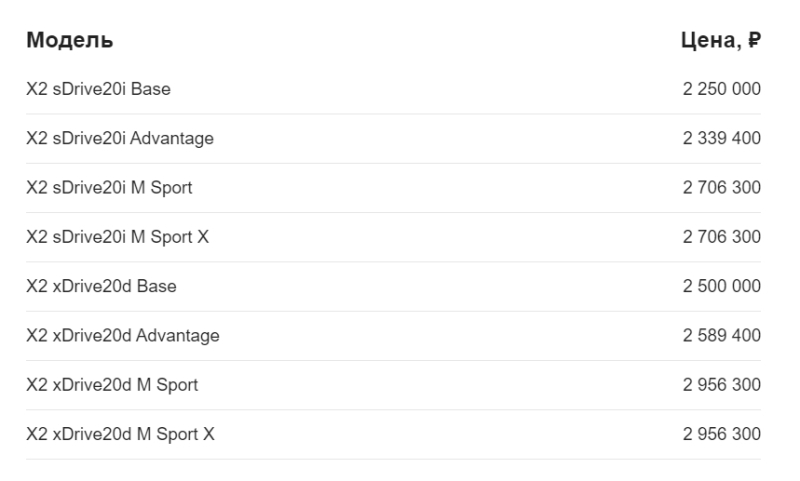Screen dimensions: 800x481
Task: Select the X2 sDrive20i Base model name
Action: click(x=98, y=89)
